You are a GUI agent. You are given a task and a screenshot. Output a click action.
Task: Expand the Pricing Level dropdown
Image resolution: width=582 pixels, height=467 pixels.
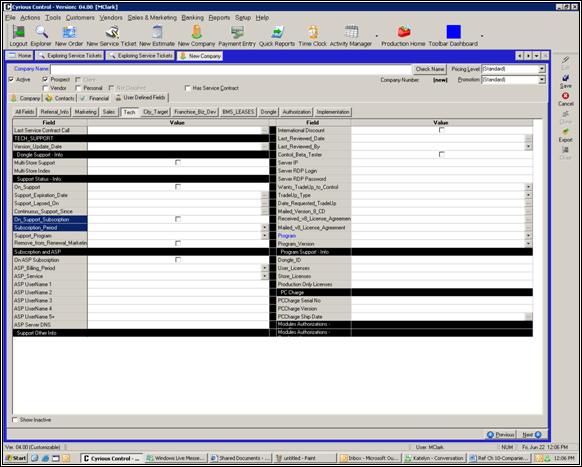pyautogui.click(x=542, y=69)
